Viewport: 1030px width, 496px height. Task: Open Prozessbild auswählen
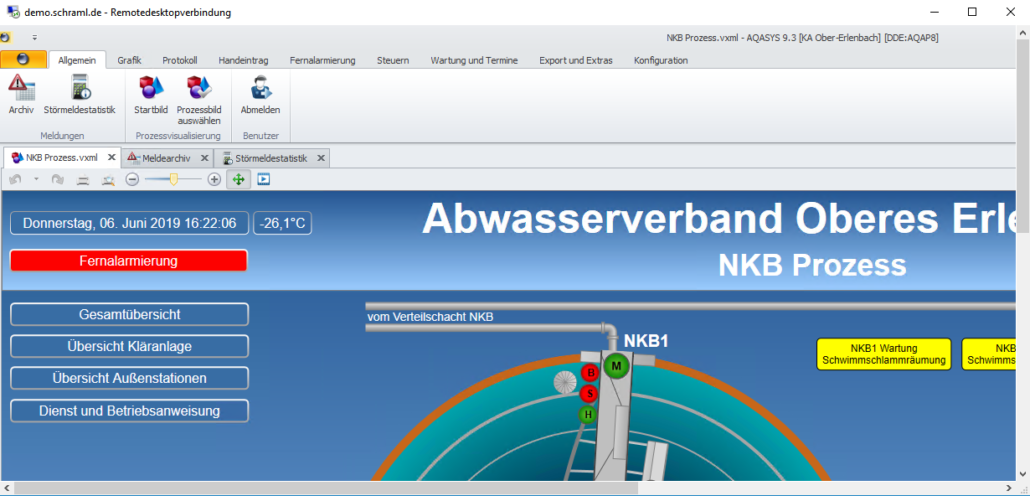point(199,100)
